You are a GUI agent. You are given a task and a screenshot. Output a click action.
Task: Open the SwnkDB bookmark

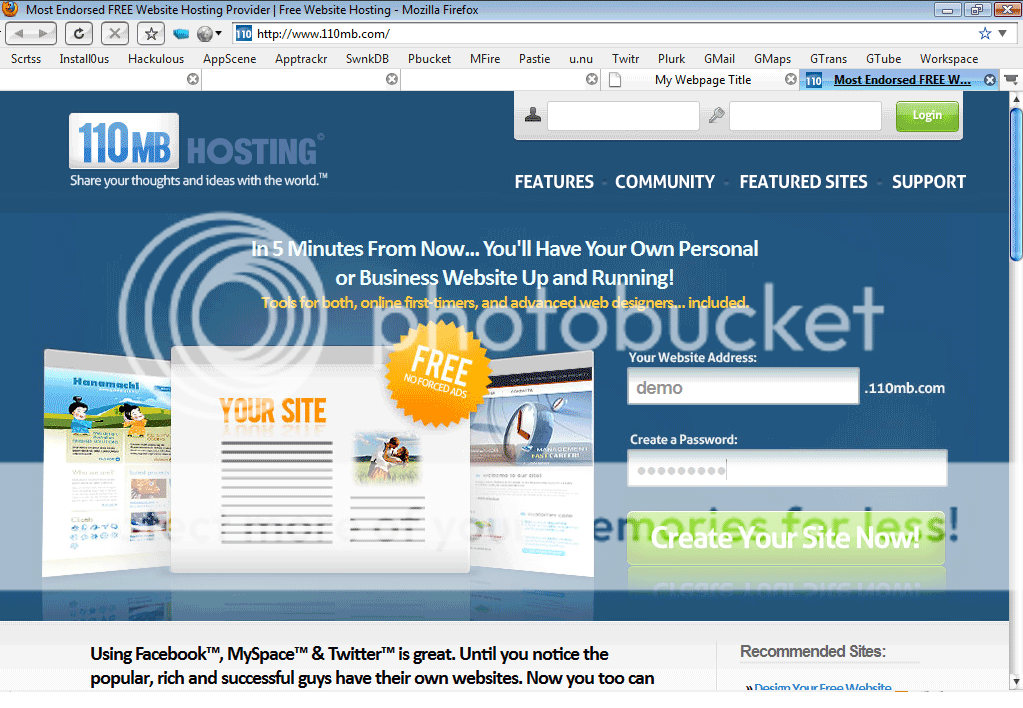pyautogui.click(x=367, y=59)
